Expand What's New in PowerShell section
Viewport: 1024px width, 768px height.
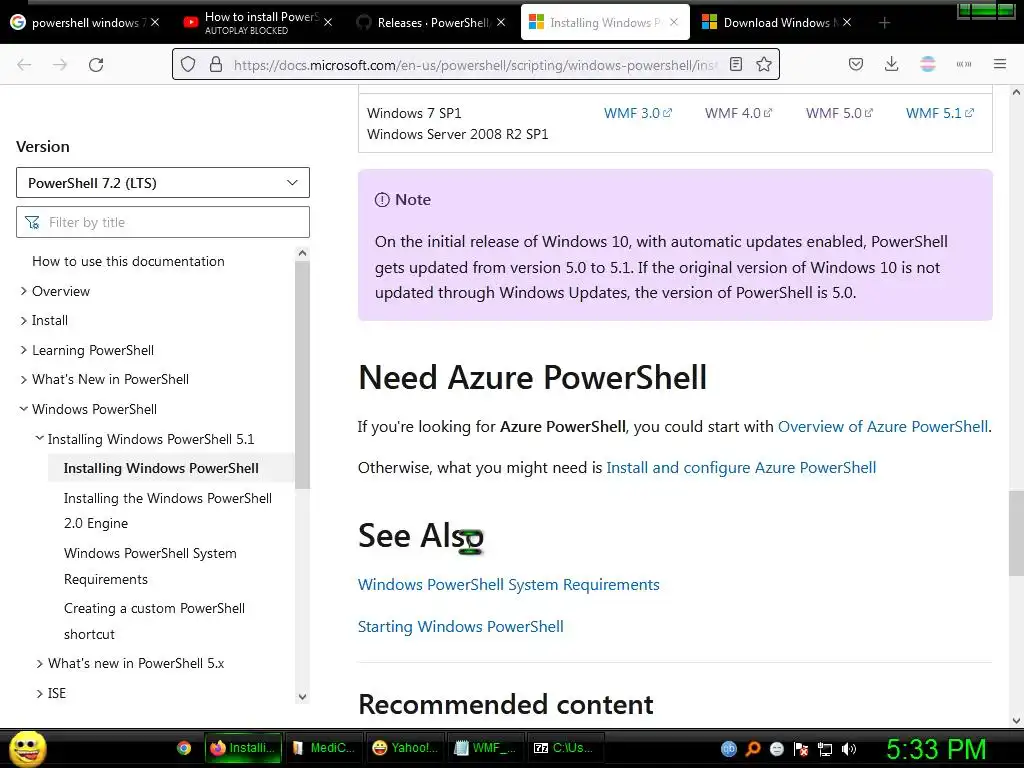click(24, 379)
